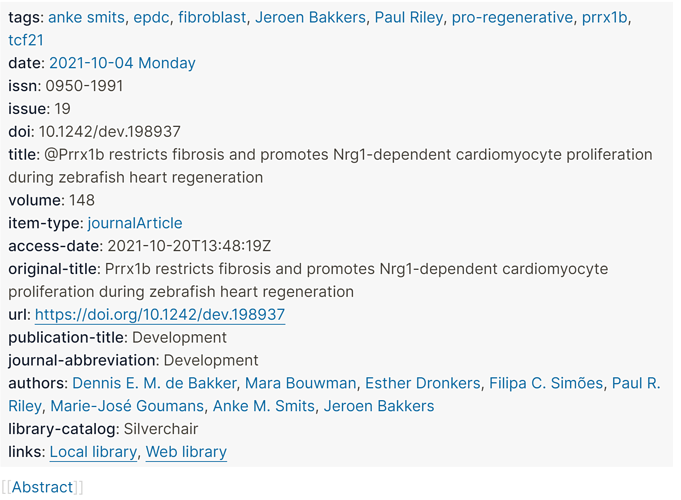Open author page Anke M. Smits
681x500 pixels.
tap(264, 406)
